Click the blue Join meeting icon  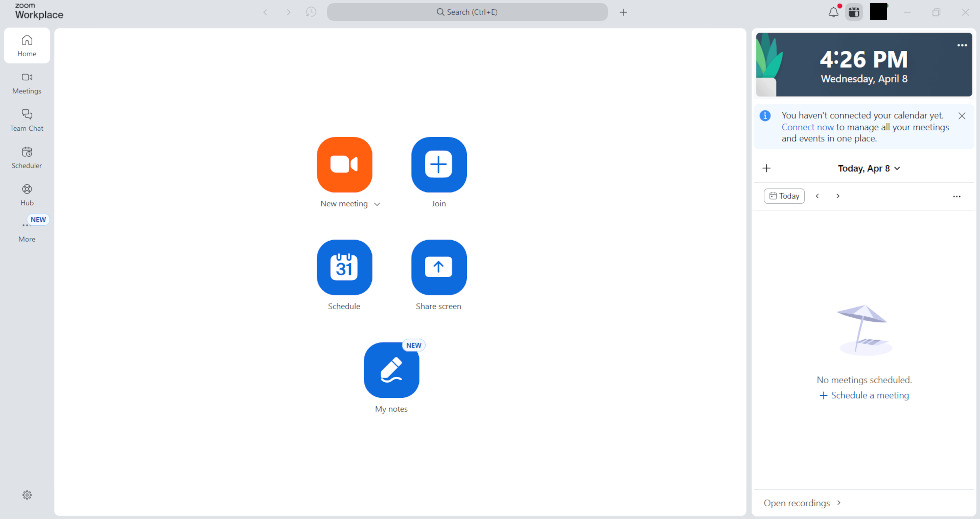click(439, 164)
